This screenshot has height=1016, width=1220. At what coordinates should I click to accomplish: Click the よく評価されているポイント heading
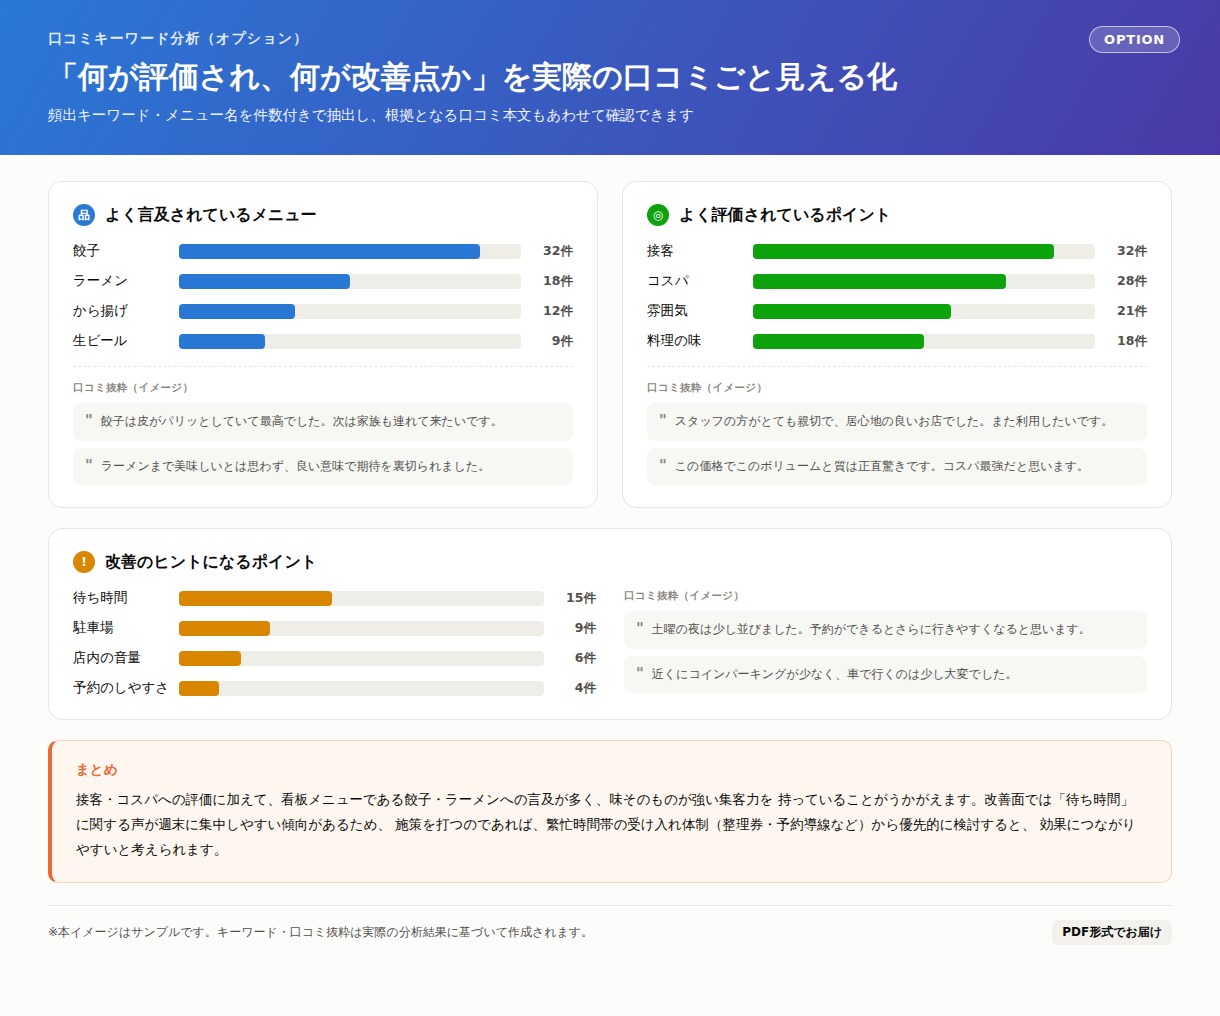pyautogui.click(x=784, y=215)
